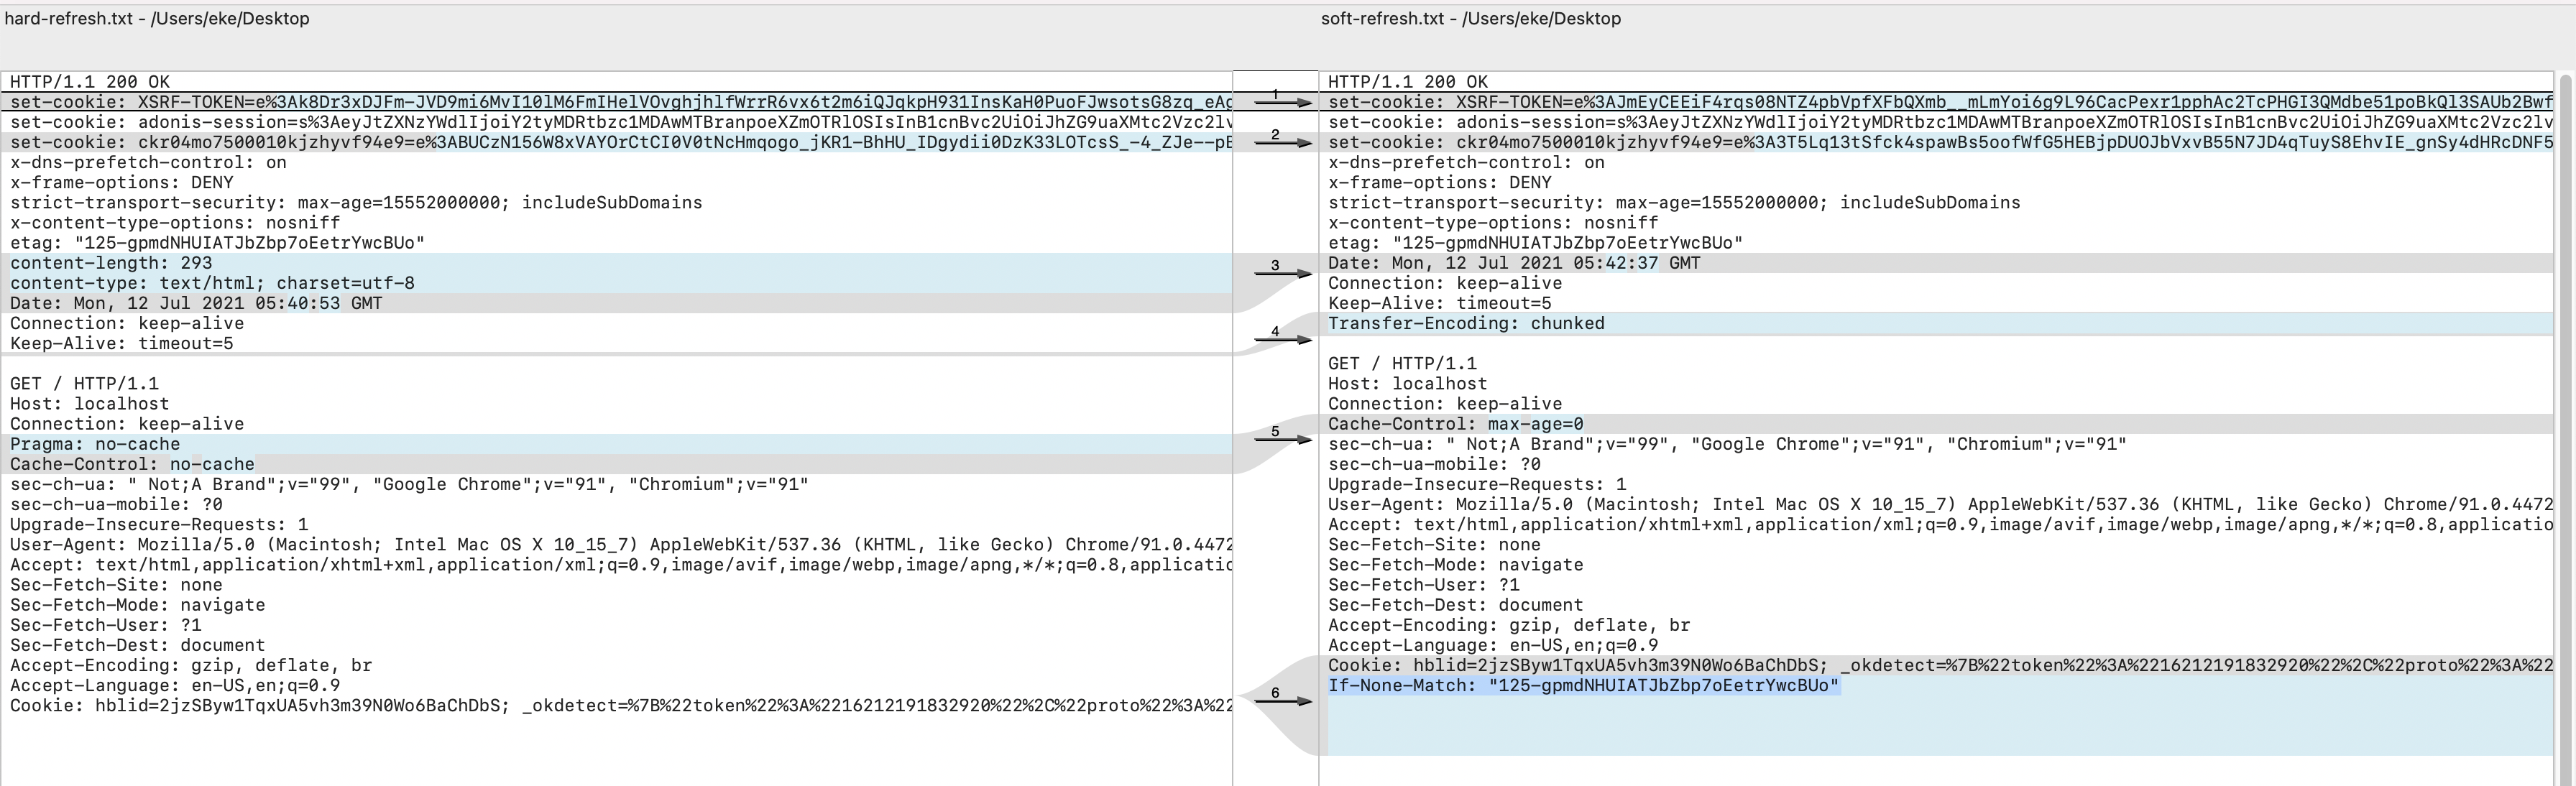Viewport: 2576px width, 786px height.
Task: Click 'Sec-Fetch-User: ?1' in the right pane
Action: [1423, 585]
